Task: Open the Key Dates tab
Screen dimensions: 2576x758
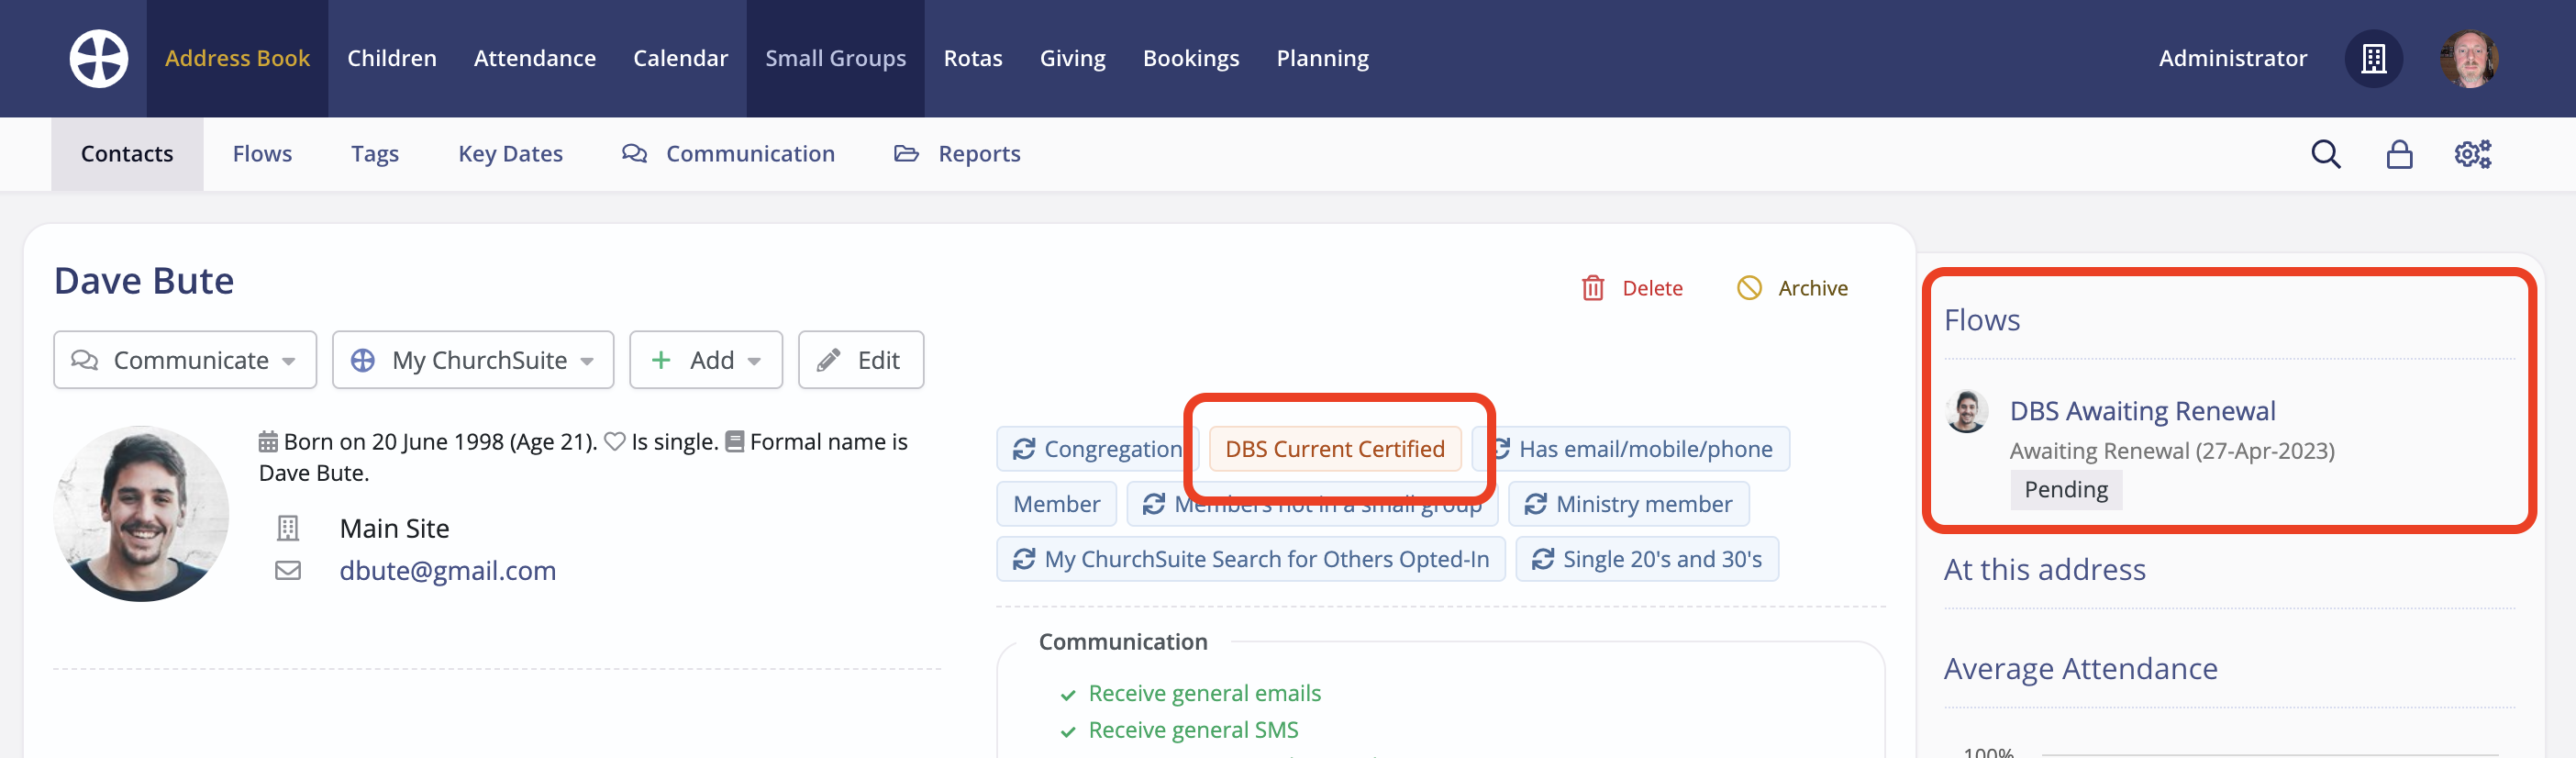Action: coord(510,154)
